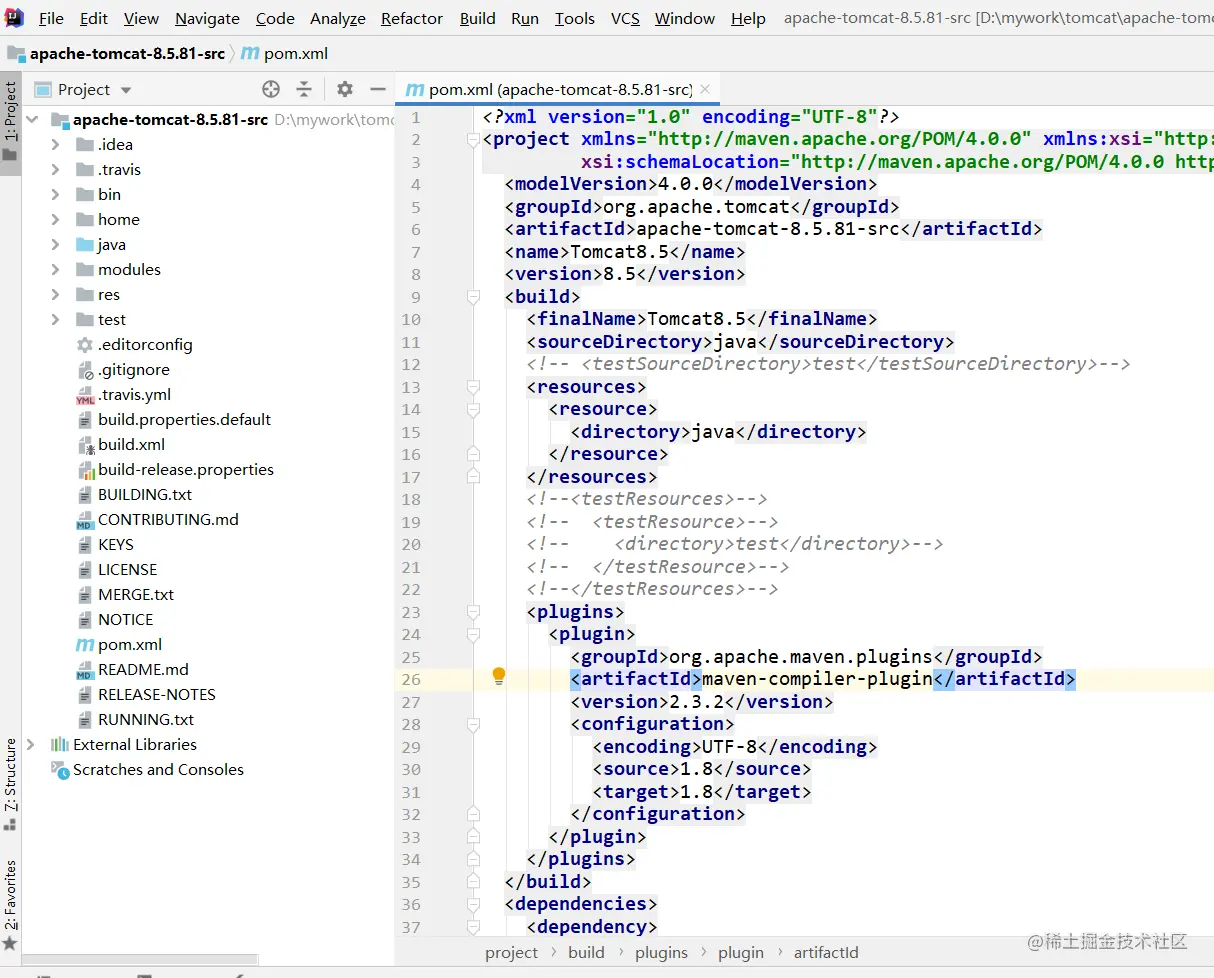This screenshot has height=978, width=1214.
Task: Click maven-compiler-plugin text on line 26
Action: point(818,680)
